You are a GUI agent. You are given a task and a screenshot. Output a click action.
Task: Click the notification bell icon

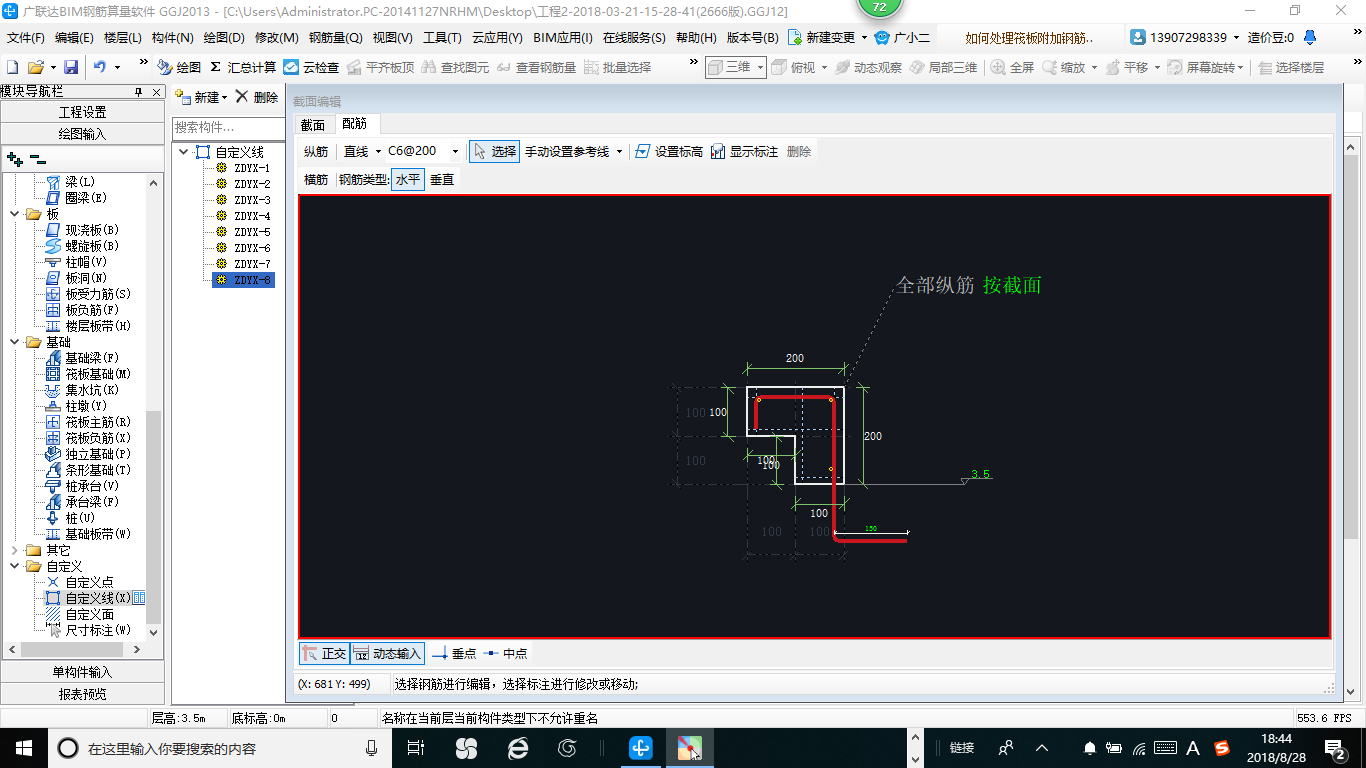[x=1310, y=37]
